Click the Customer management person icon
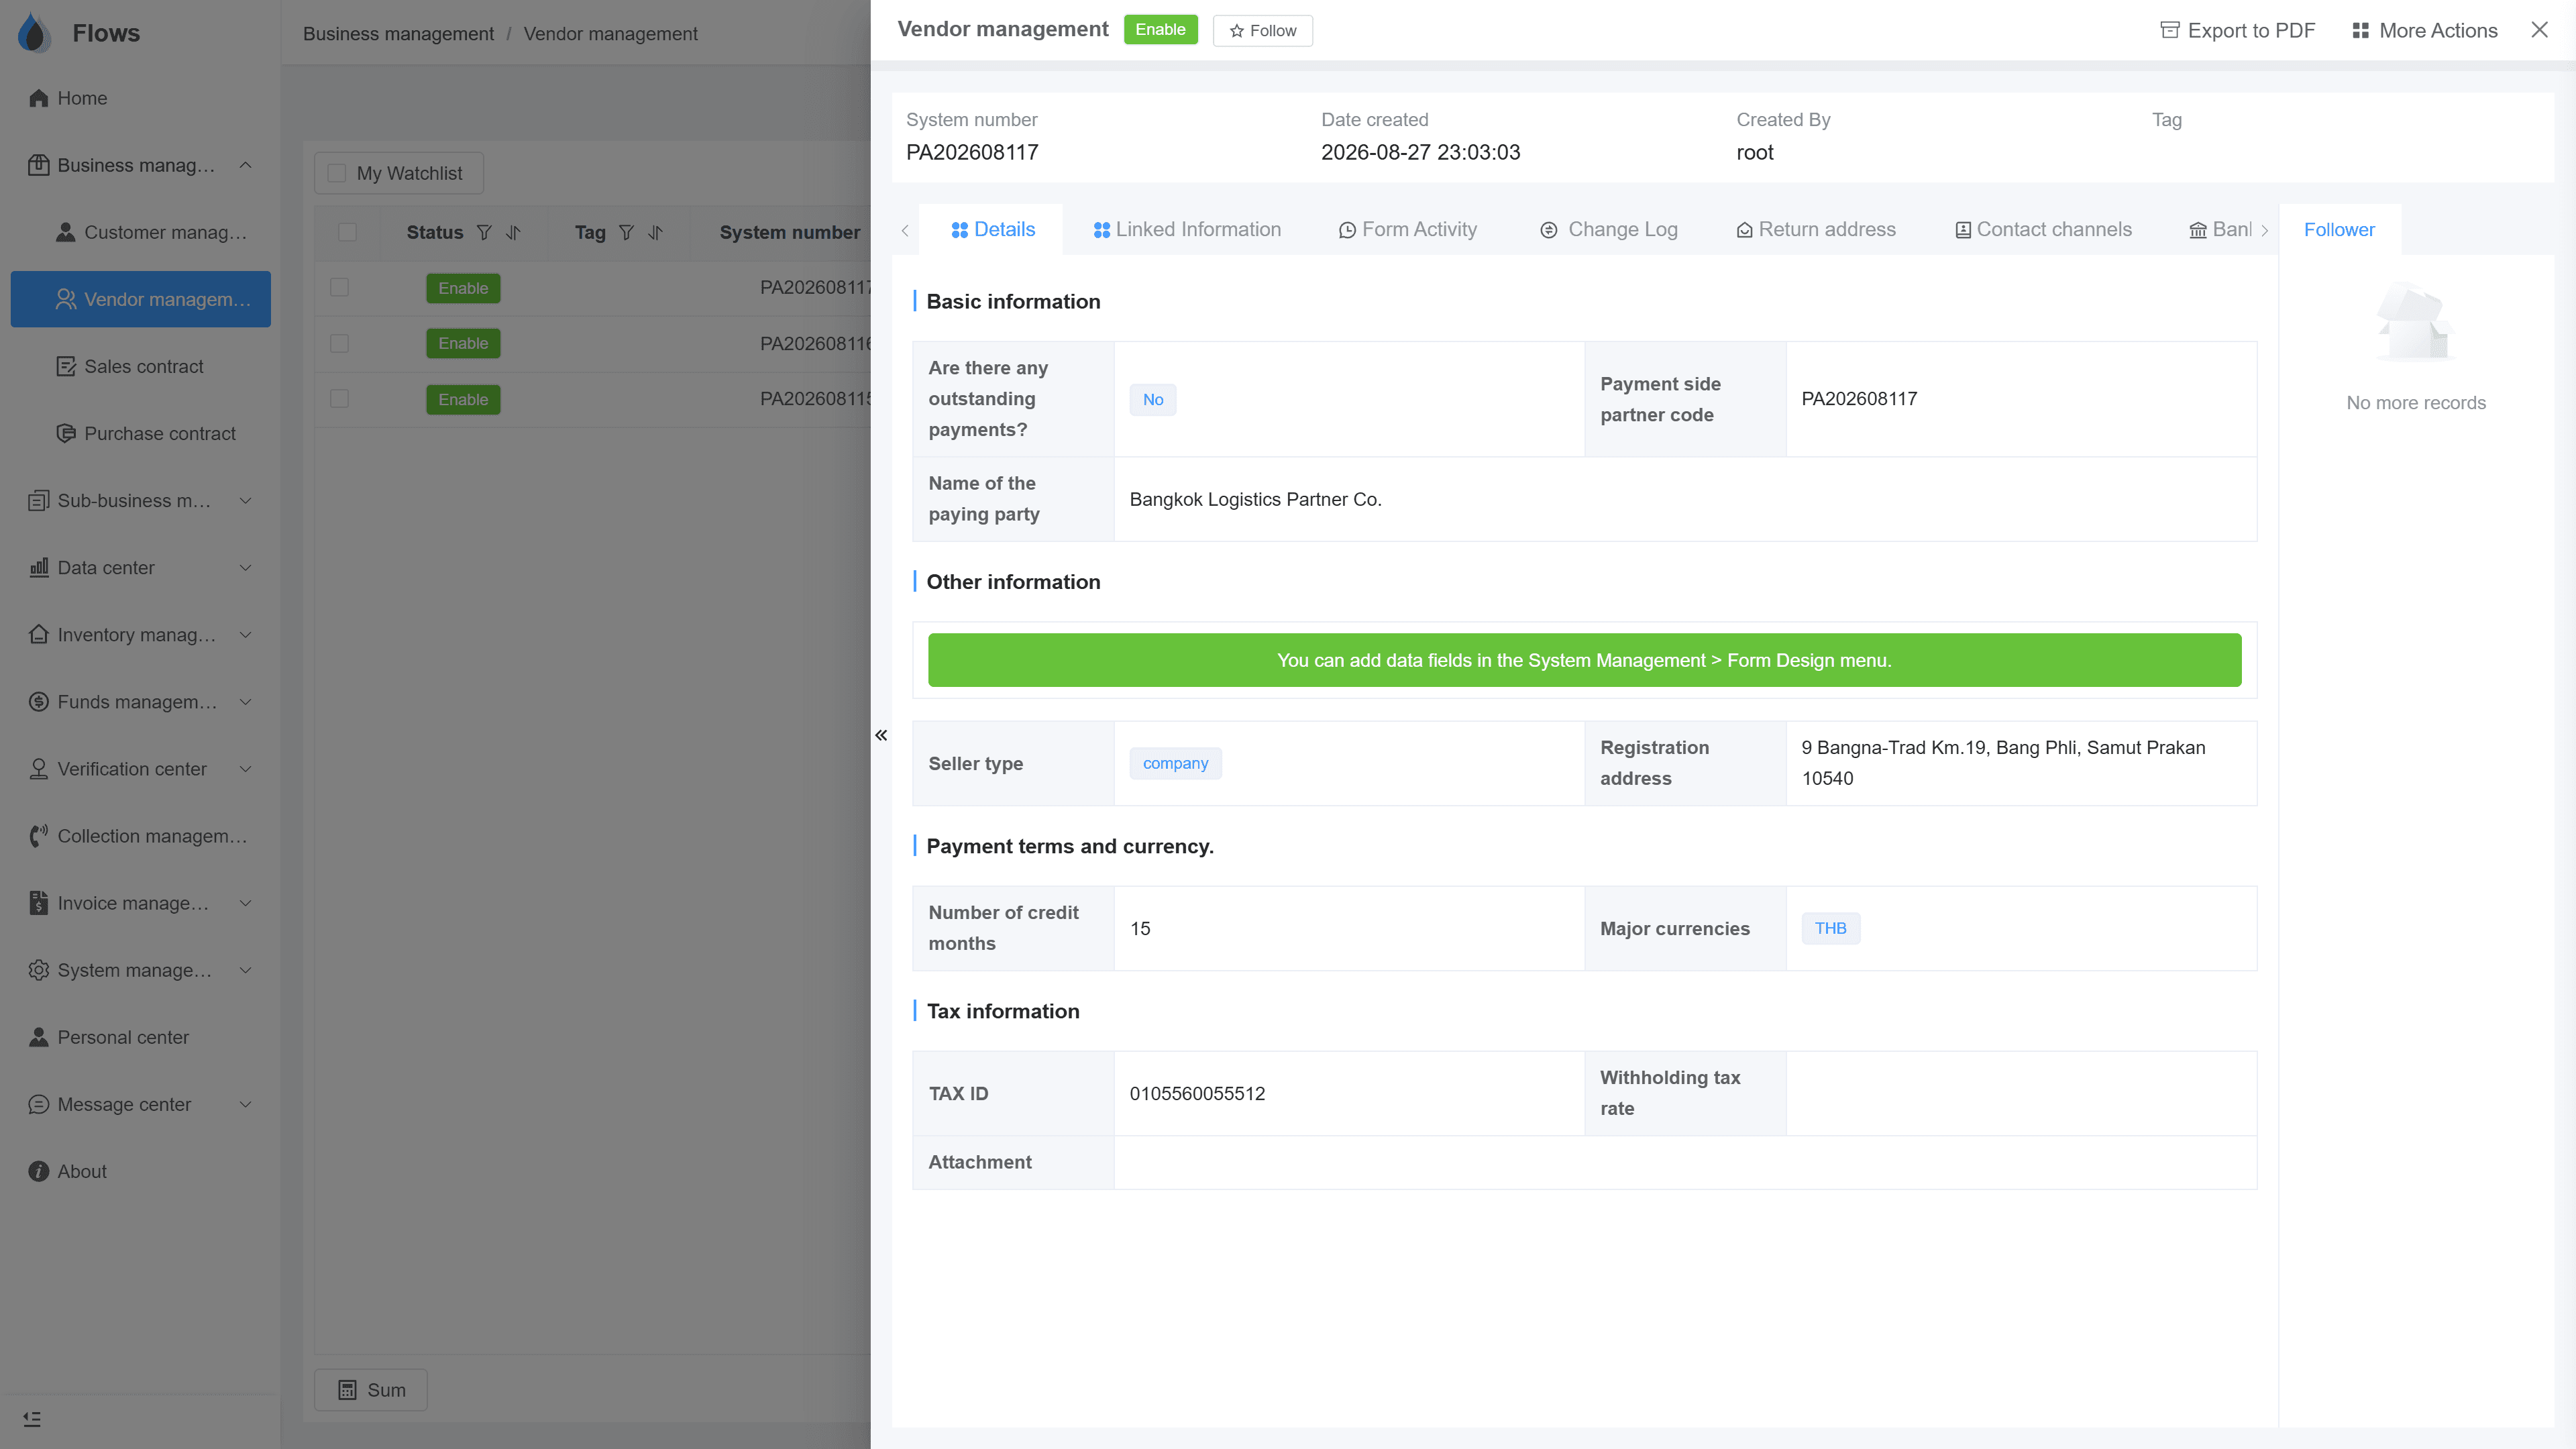The height and width of the screenshot is (1449, 2576). pos(66,232)
